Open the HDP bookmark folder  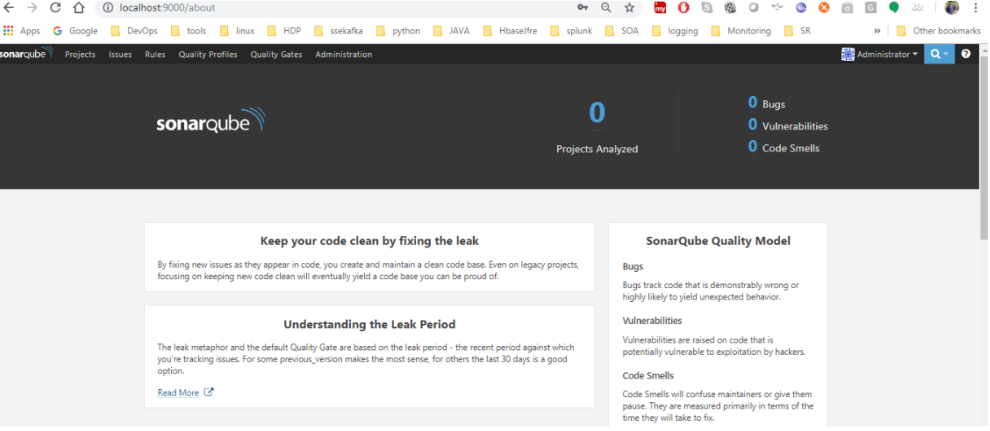coord(284,30)
